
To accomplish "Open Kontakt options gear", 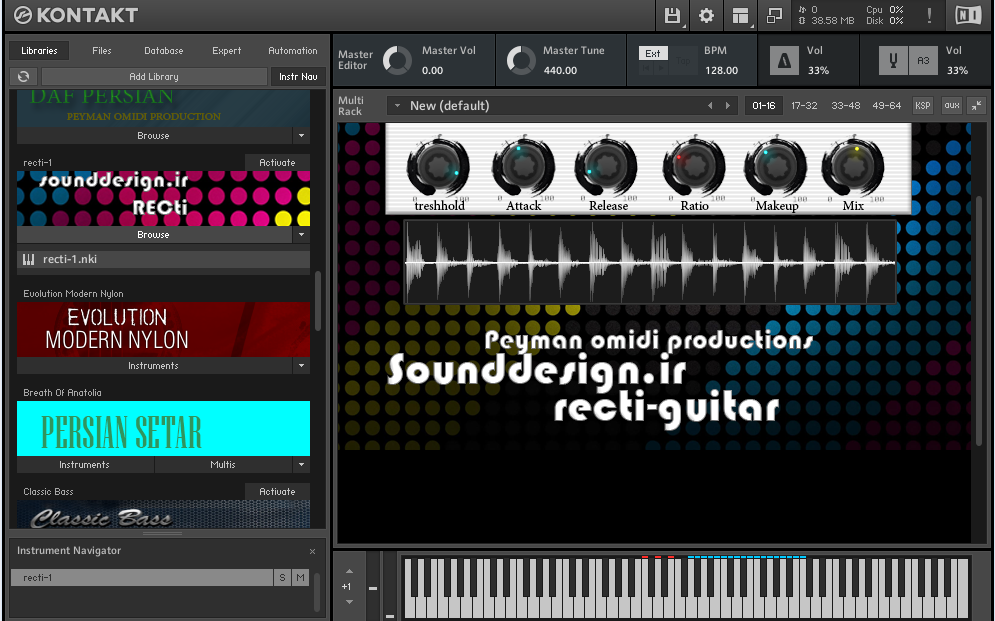I will pos(706,15).
